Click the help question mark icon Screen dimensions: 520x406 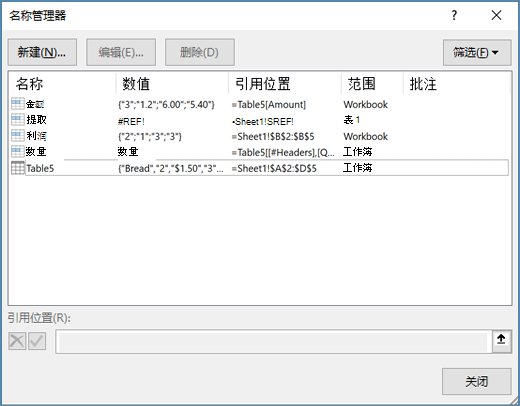454,15
